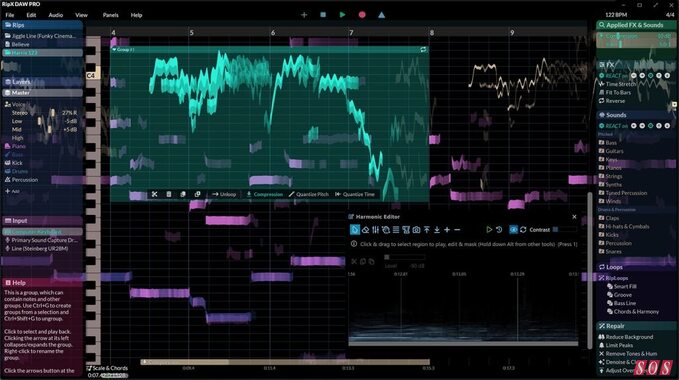Apply the Reverse effect
Screen dimensions: 679x380
pyautogui.click(x=612, y=101)
